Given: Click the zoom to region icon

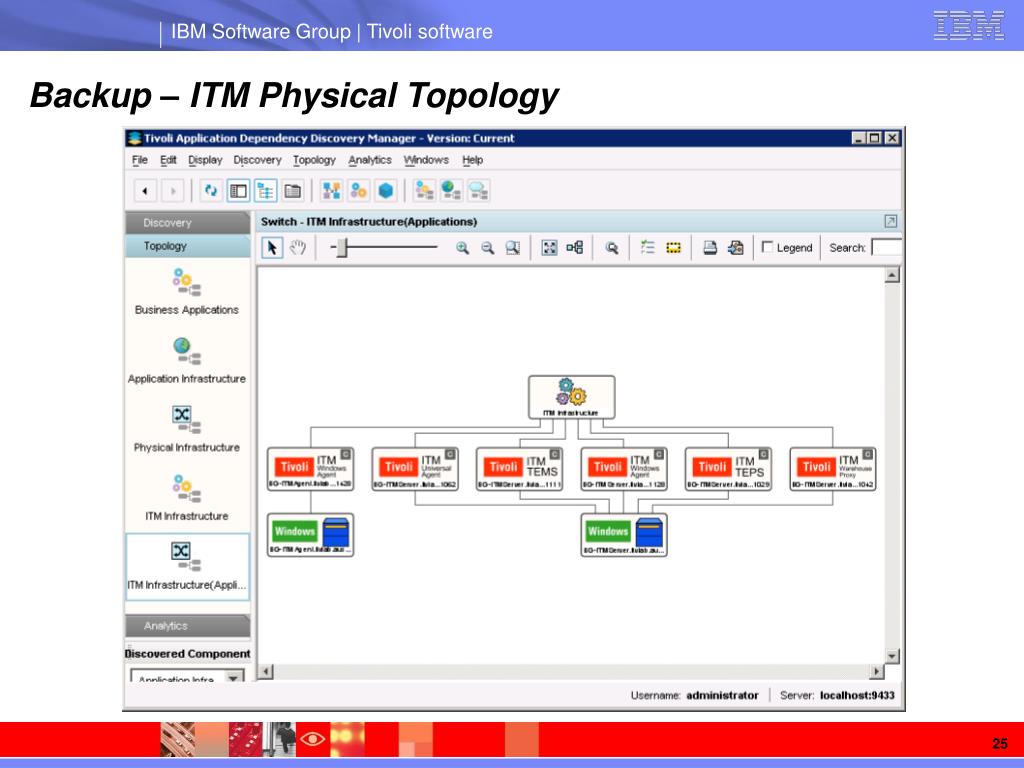Looking at the screenshot, I should coord(513,248).
